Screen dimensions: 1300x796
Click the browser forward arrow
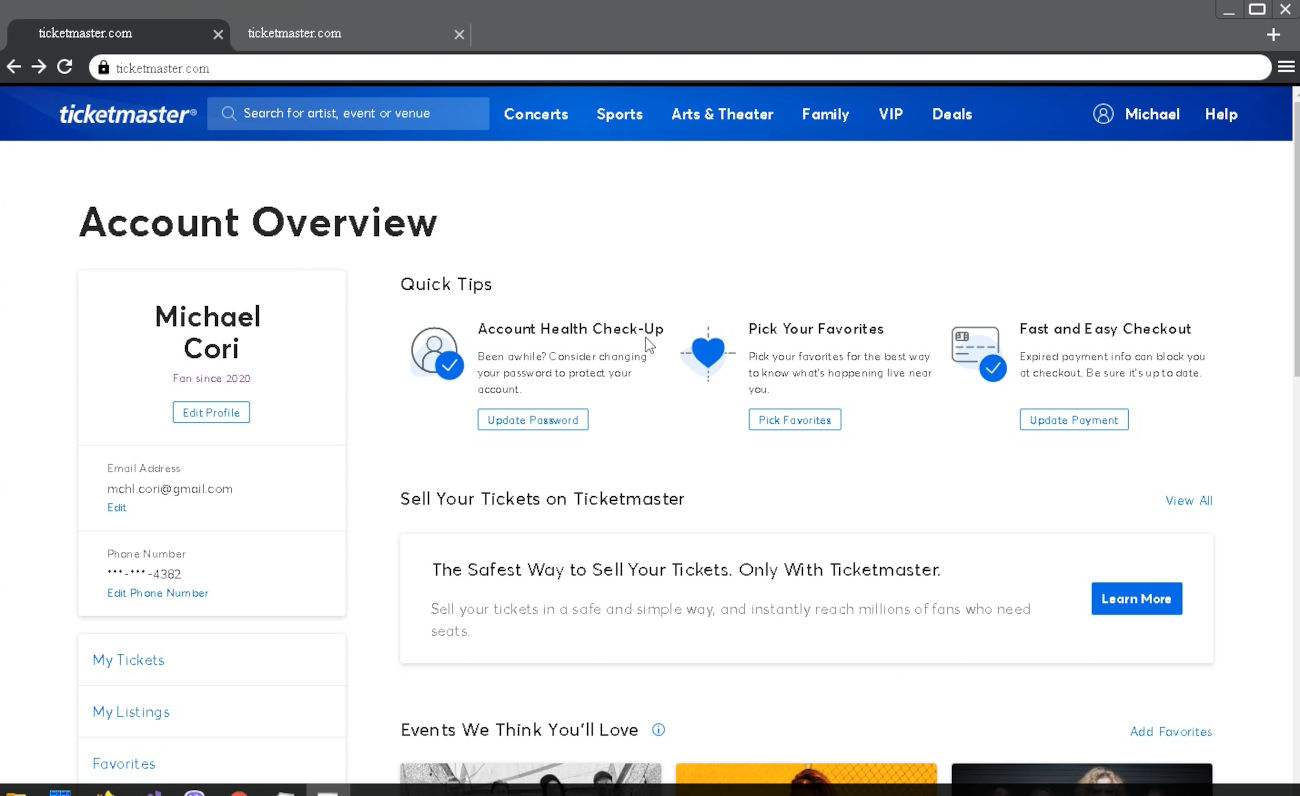click(39, 67)
